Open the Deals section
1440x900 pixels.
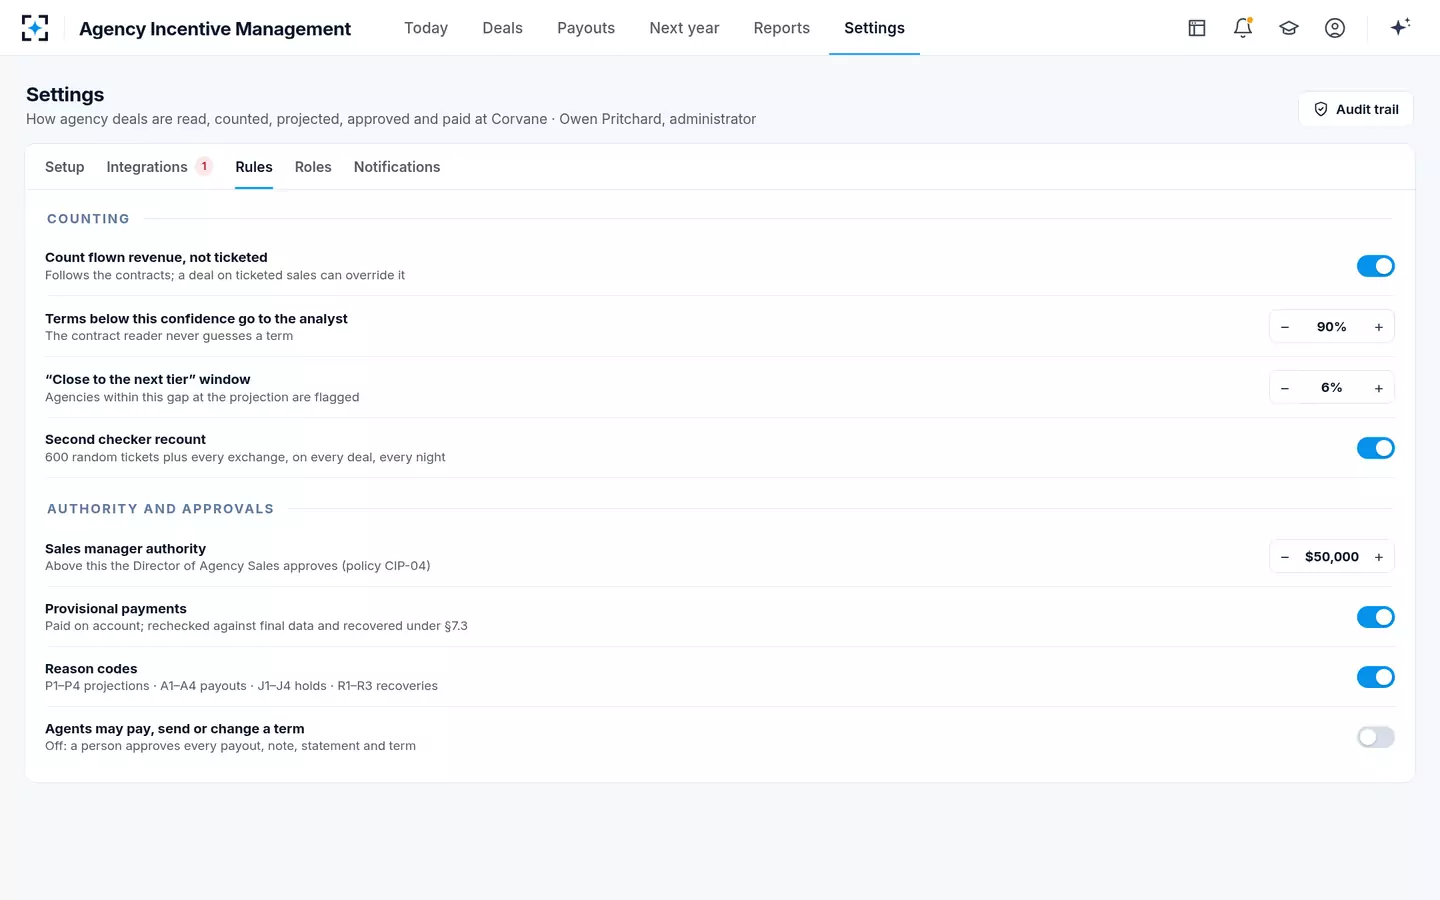[502, 28]
